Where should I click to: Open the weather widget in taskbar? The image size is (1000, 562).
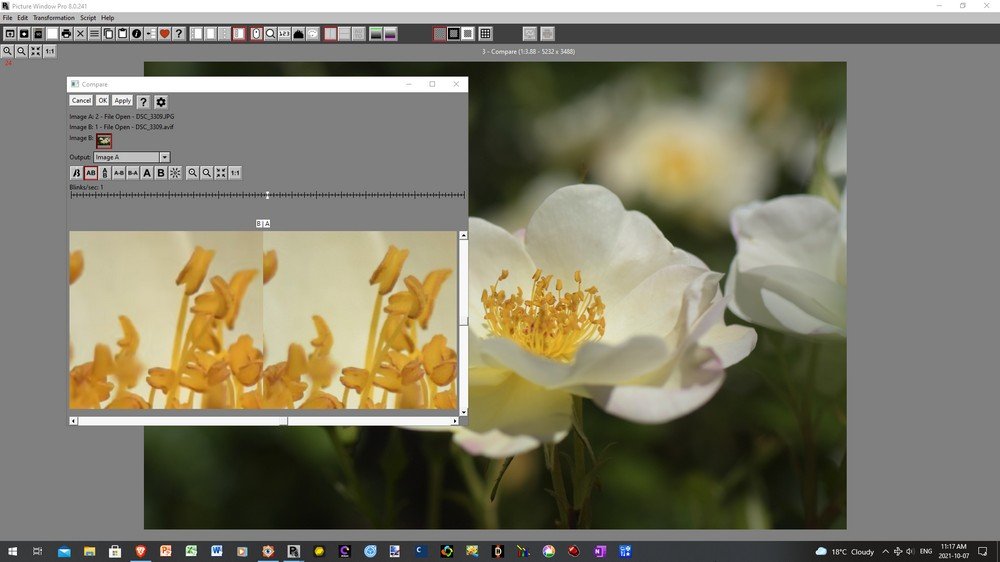pos(845,551)
